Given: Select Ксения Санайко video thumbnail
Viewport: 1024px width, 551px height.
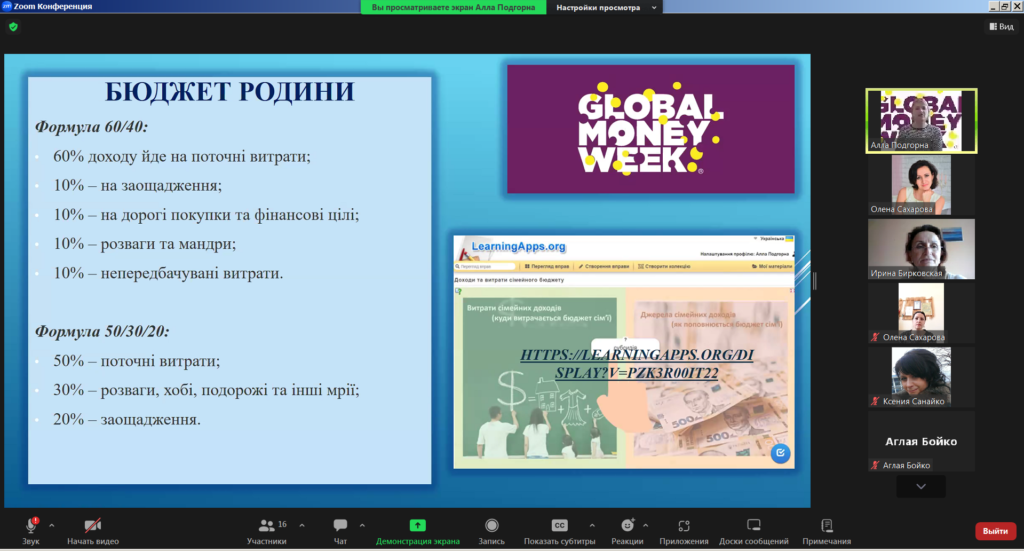Looking at the screenshot, I should (921, 377).
